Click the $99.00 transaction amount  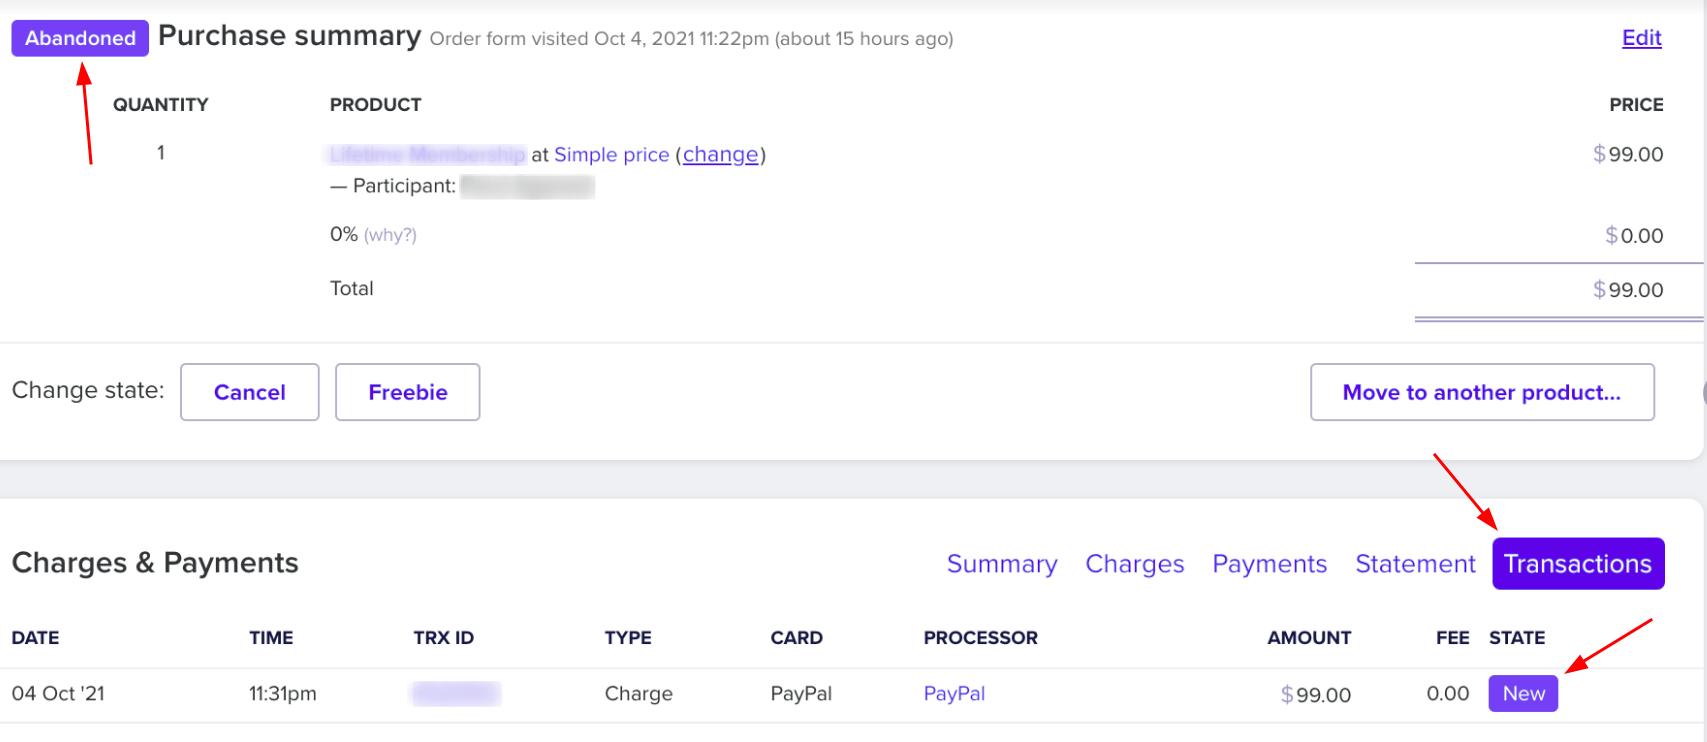point(1315,694)
